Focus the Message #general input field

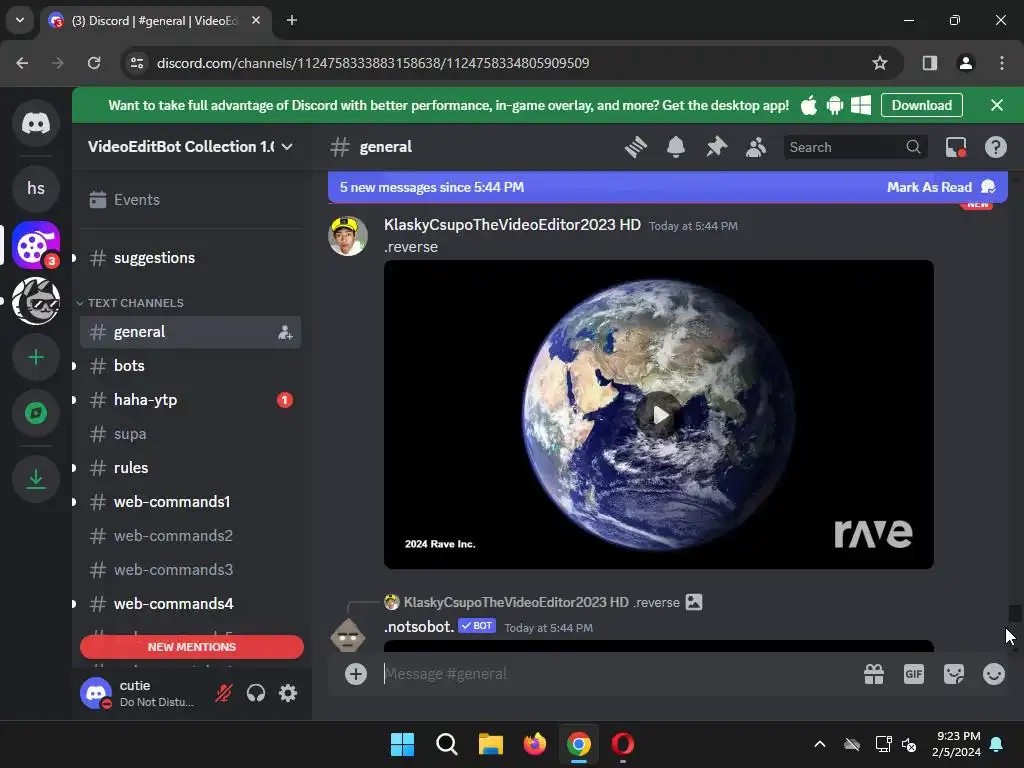point(617,674)
